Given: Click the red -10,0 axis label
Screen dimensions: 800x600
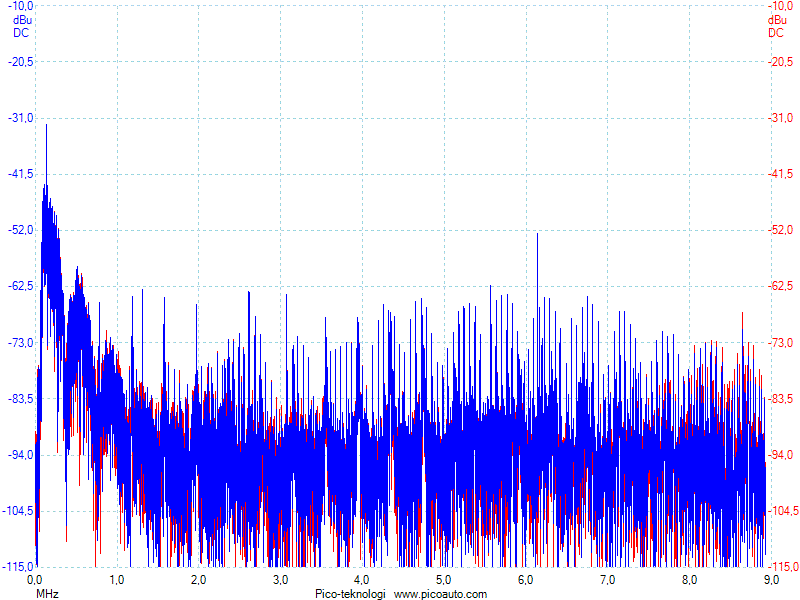Looking at the screenshot, I should [781, 6].
